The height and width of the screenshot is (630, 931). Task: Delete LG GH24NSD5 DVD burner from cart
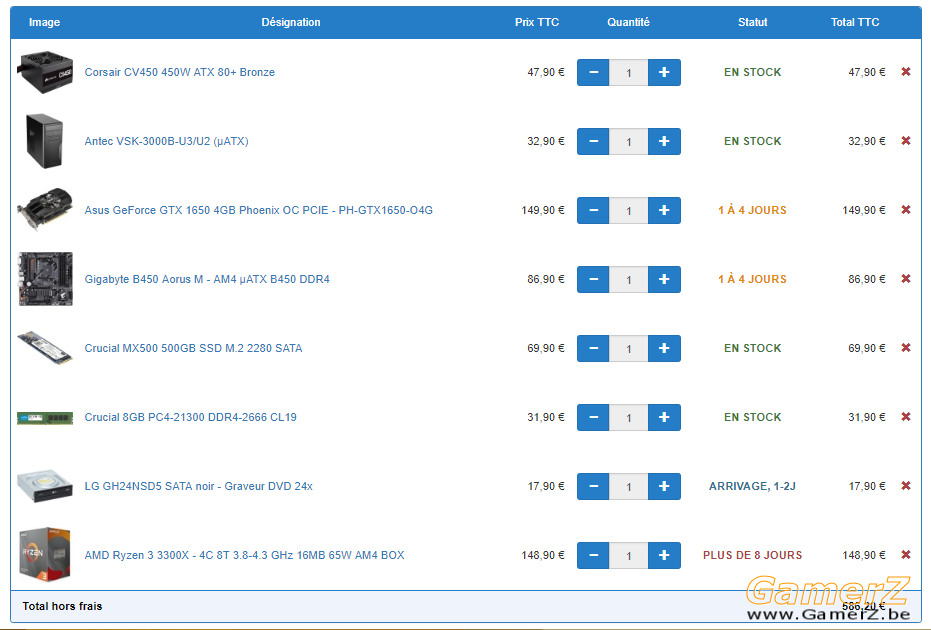[x=906, y=486]
